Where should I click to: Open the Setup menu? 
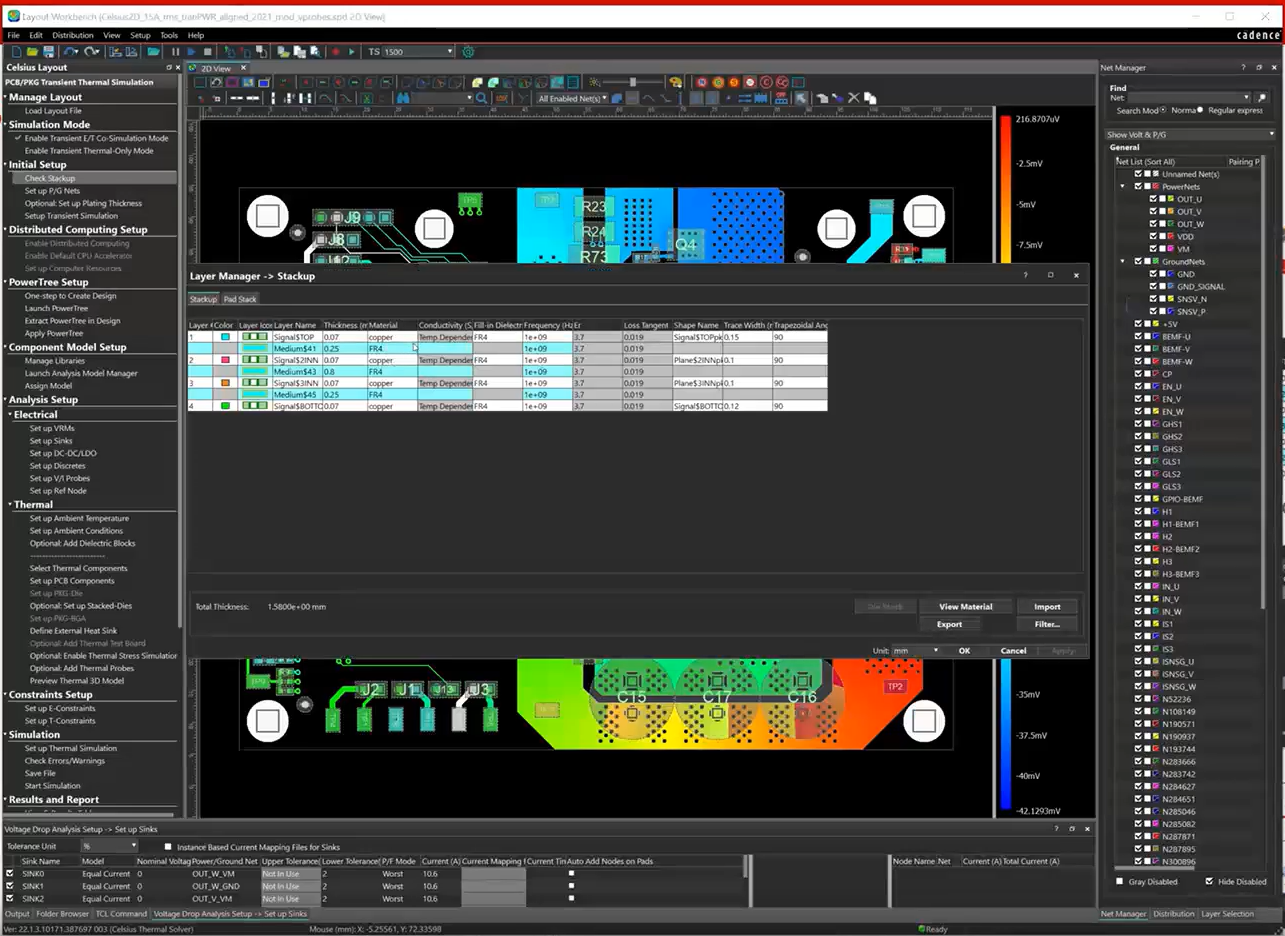[x=140, y=35]
